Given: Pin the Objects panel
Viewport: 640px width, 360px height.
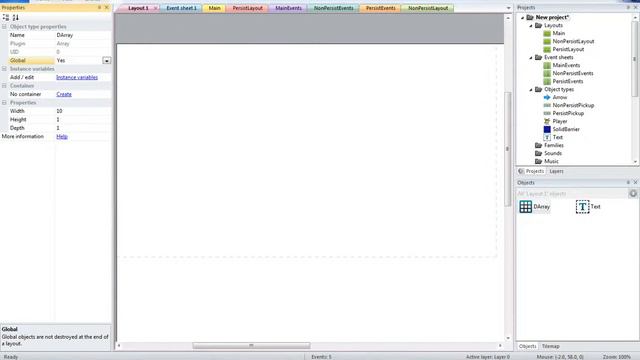Looking at the screenshot, I should tap(628, 182).
